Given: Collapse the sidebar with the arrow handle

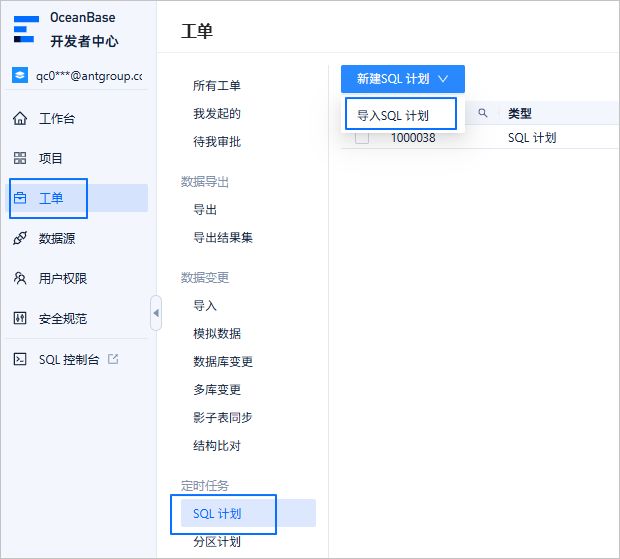Looking at the screenshot, I should coord(156,313).
